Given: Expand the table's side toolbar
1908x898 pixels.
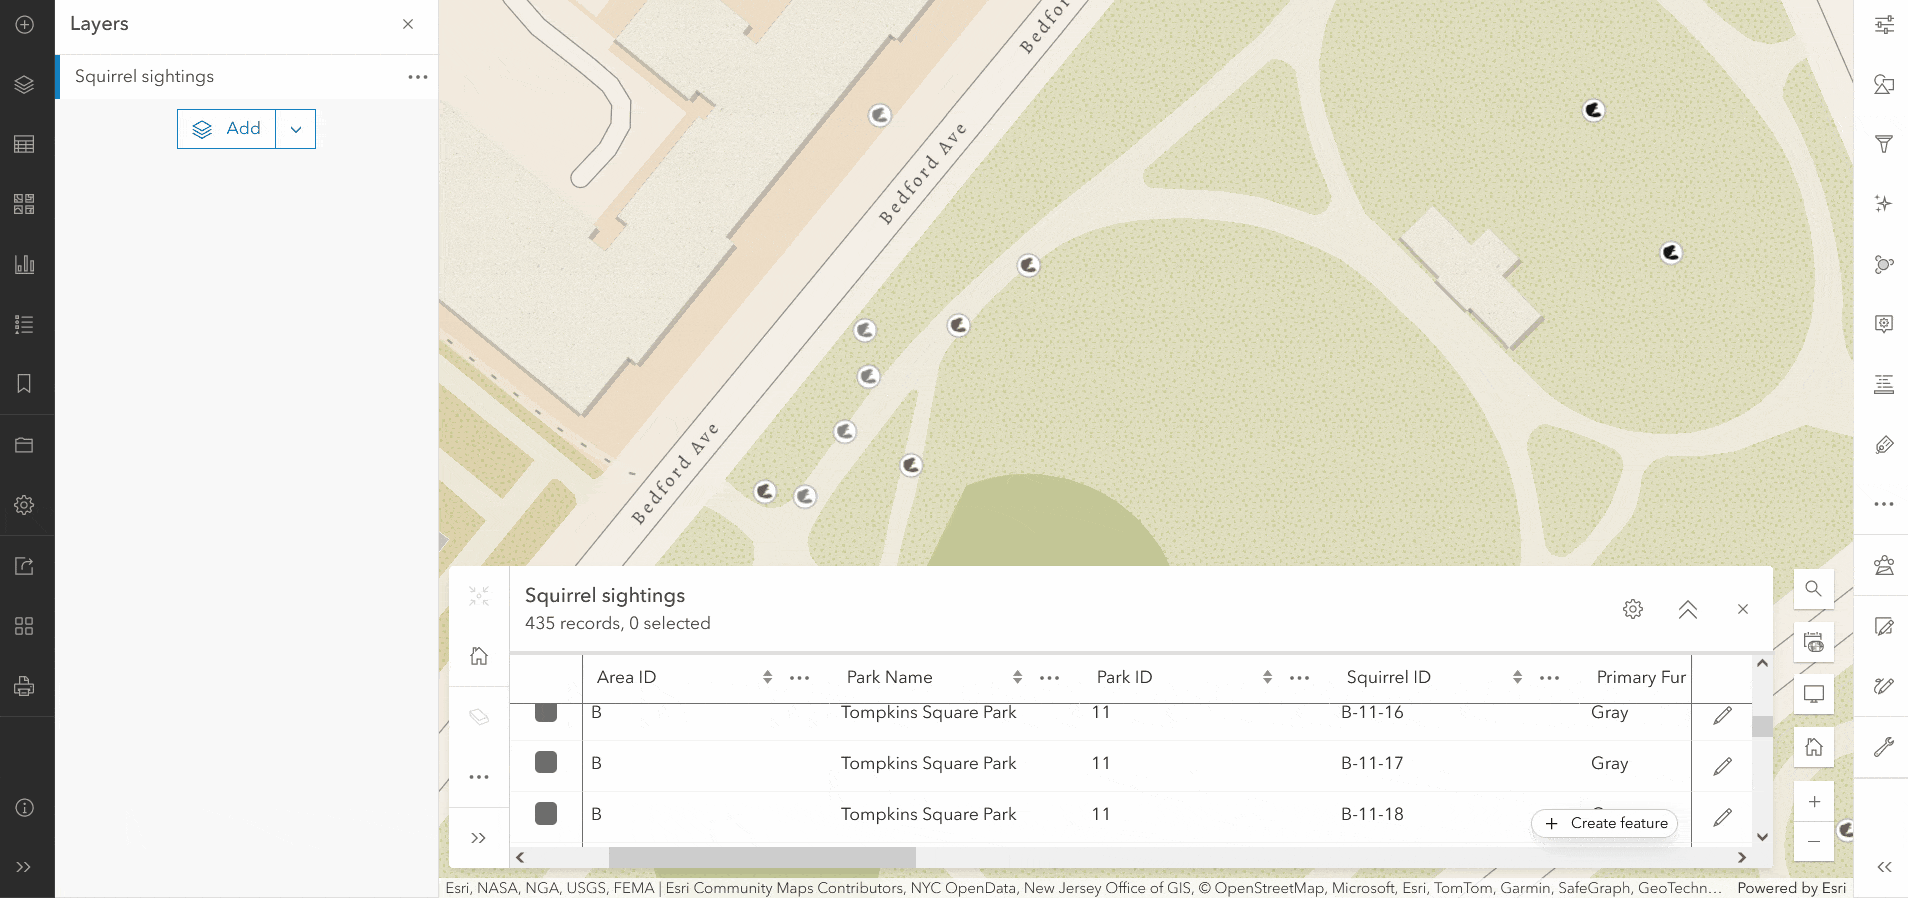Looking at the screenshot, I should click(x=479, y=838).
